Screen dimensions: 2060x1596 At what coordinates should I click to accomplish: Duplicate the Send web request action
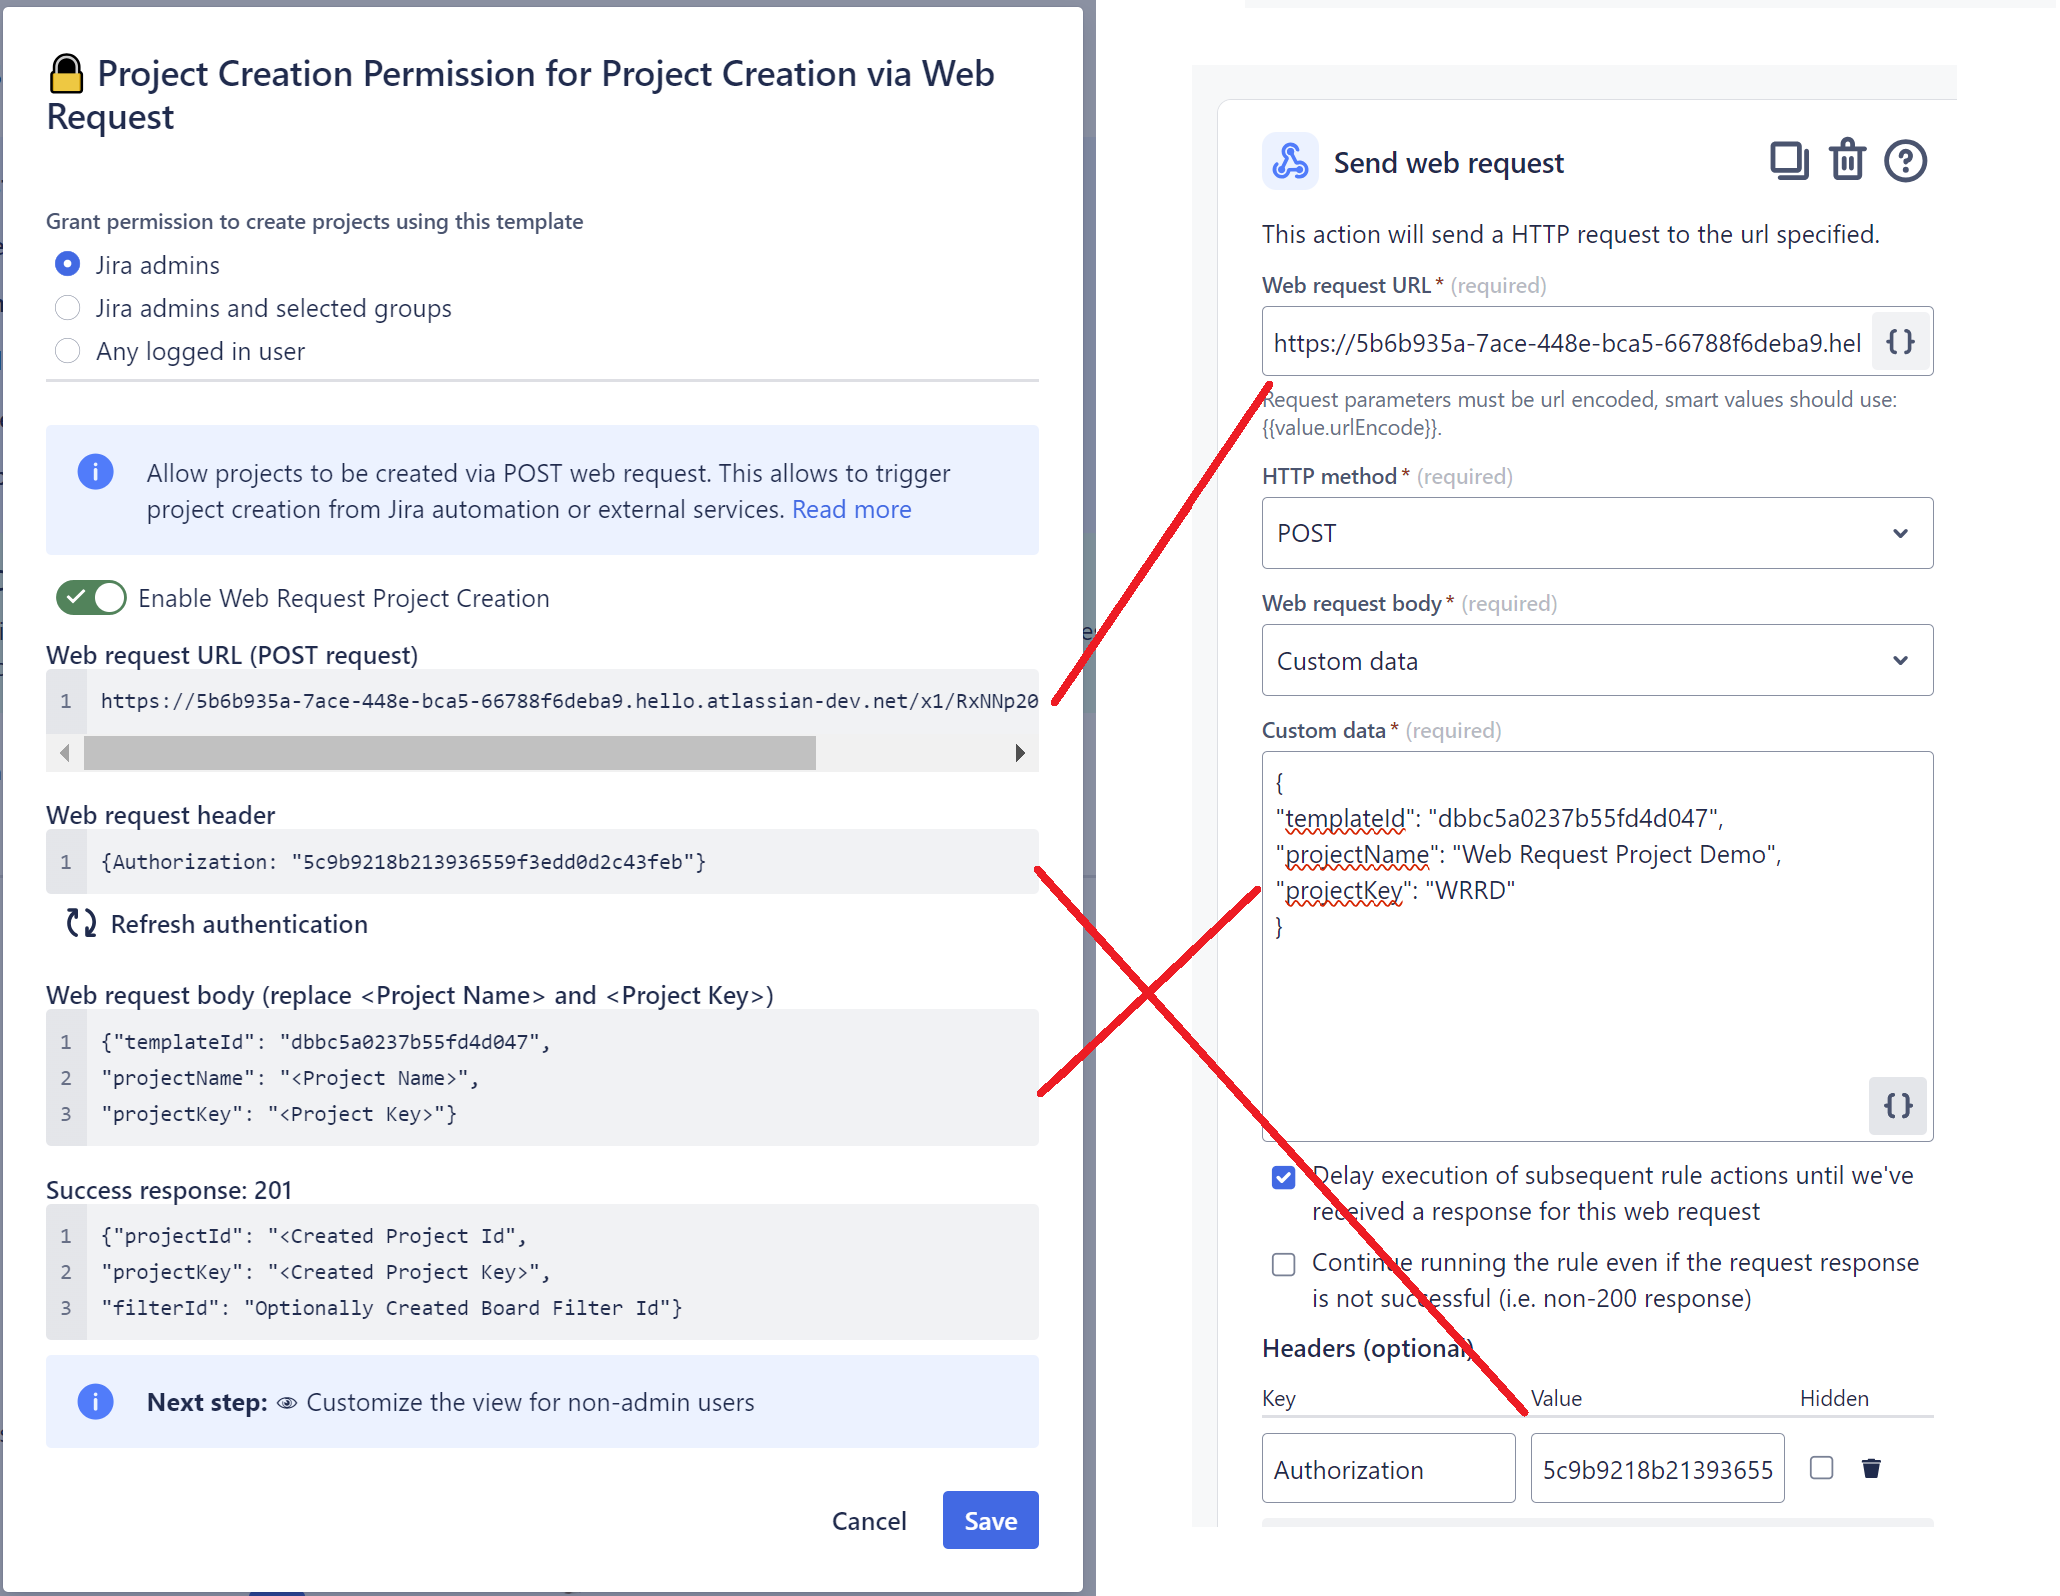click(1789, 160)
